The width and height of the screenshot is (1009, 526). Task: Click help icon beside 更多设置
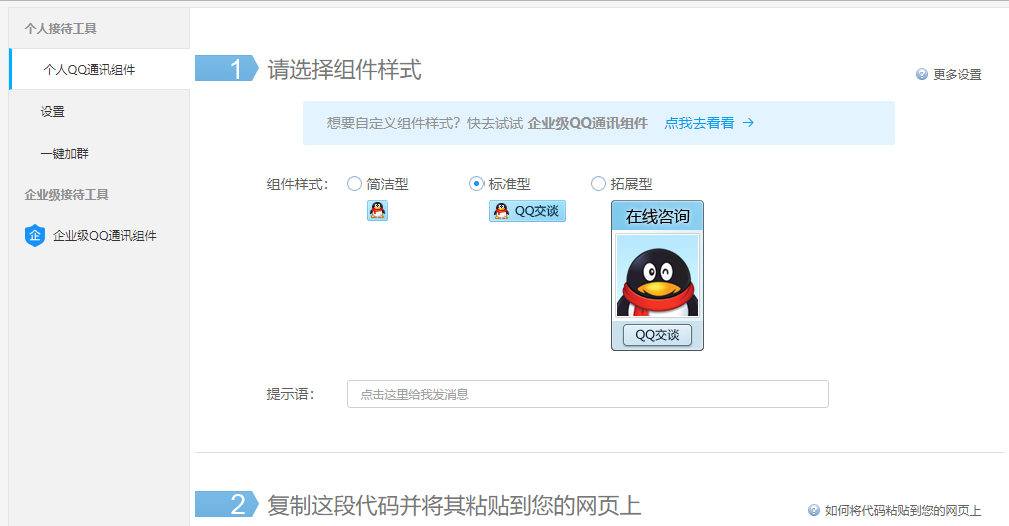point(921,75)
